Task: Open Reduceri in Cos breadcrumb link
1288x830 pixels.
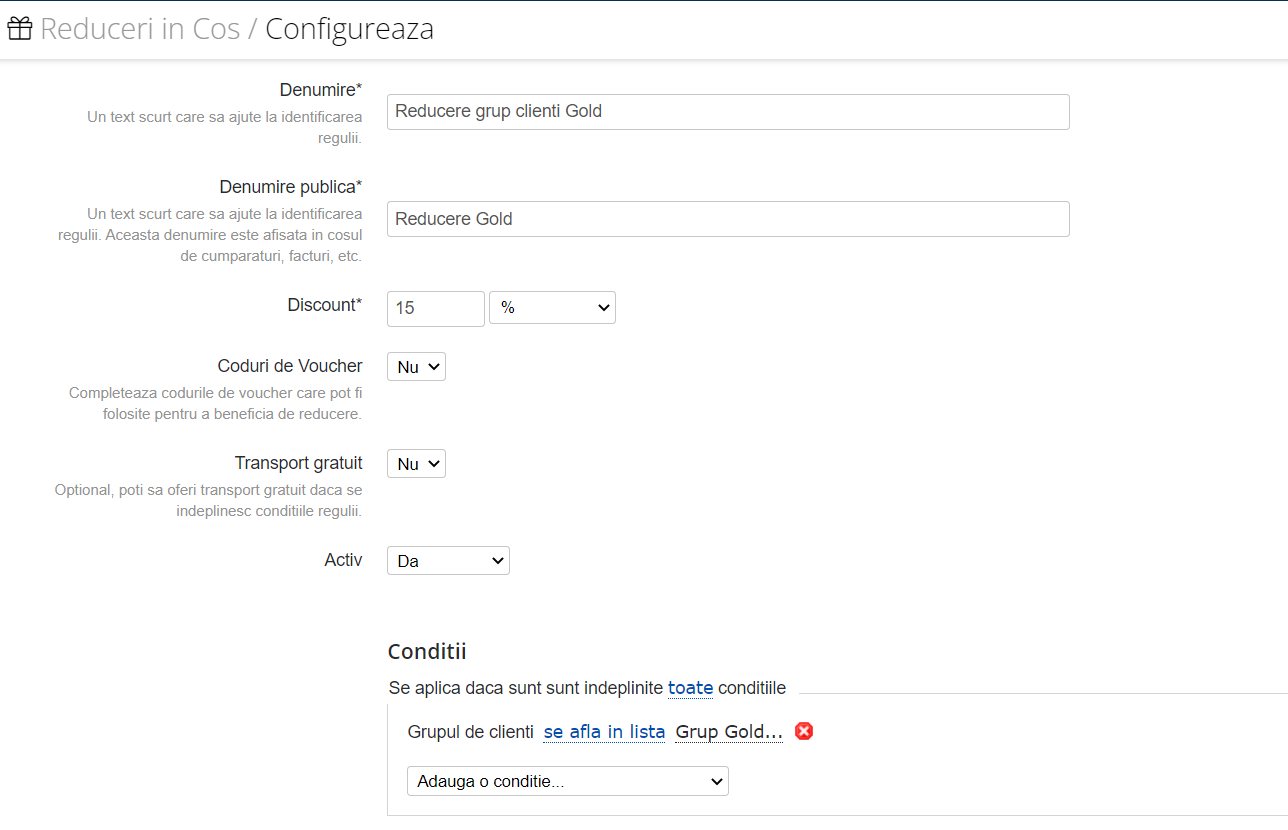Action: click(x=140, y=29)
